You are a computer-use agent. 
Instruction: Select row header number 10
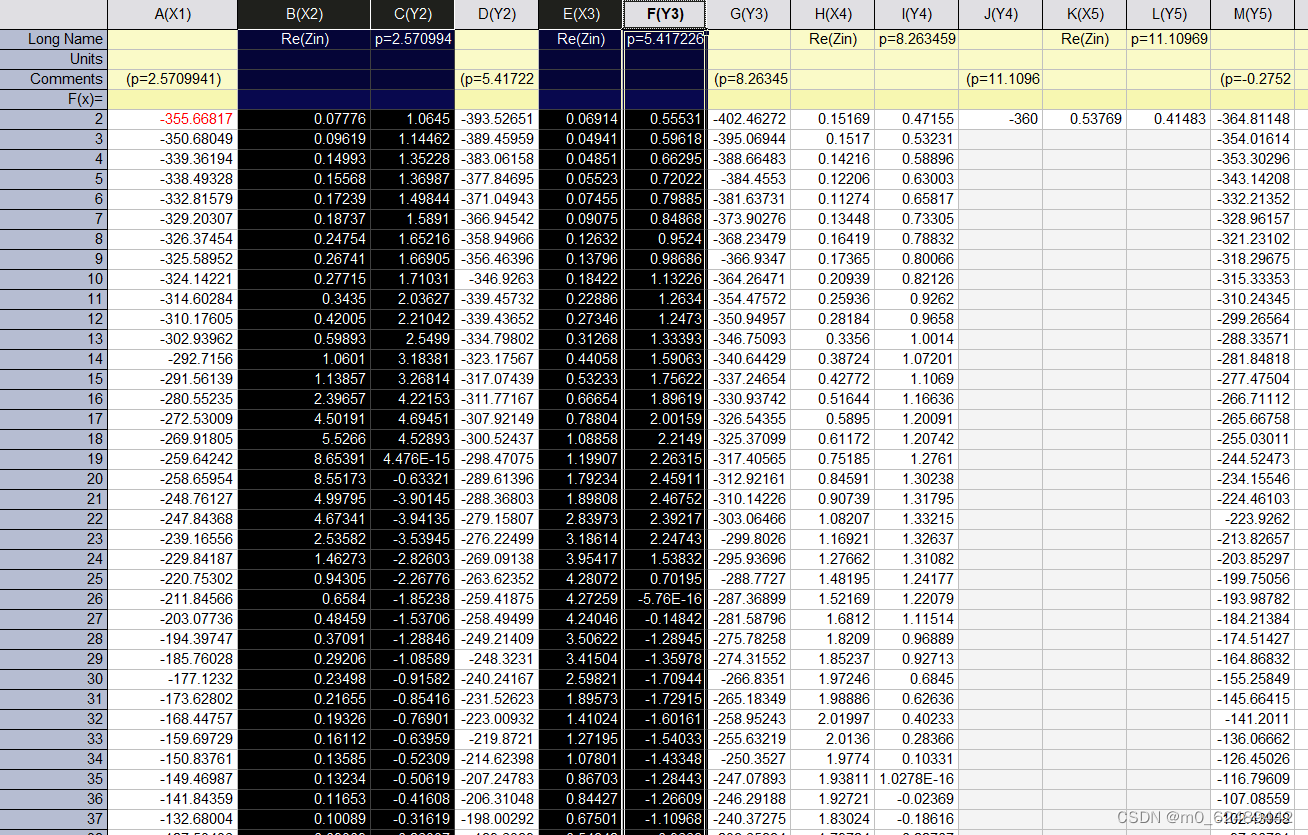54,279
